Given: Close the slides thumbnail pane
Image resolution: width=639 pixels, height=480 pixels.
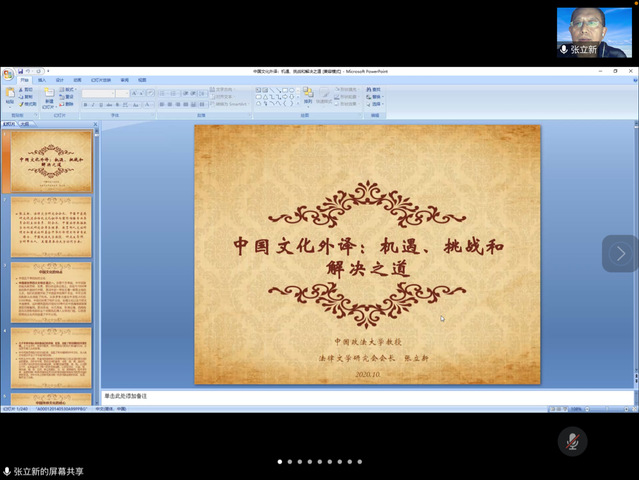Looking at the screenshot, I should (x=93, y=124).
